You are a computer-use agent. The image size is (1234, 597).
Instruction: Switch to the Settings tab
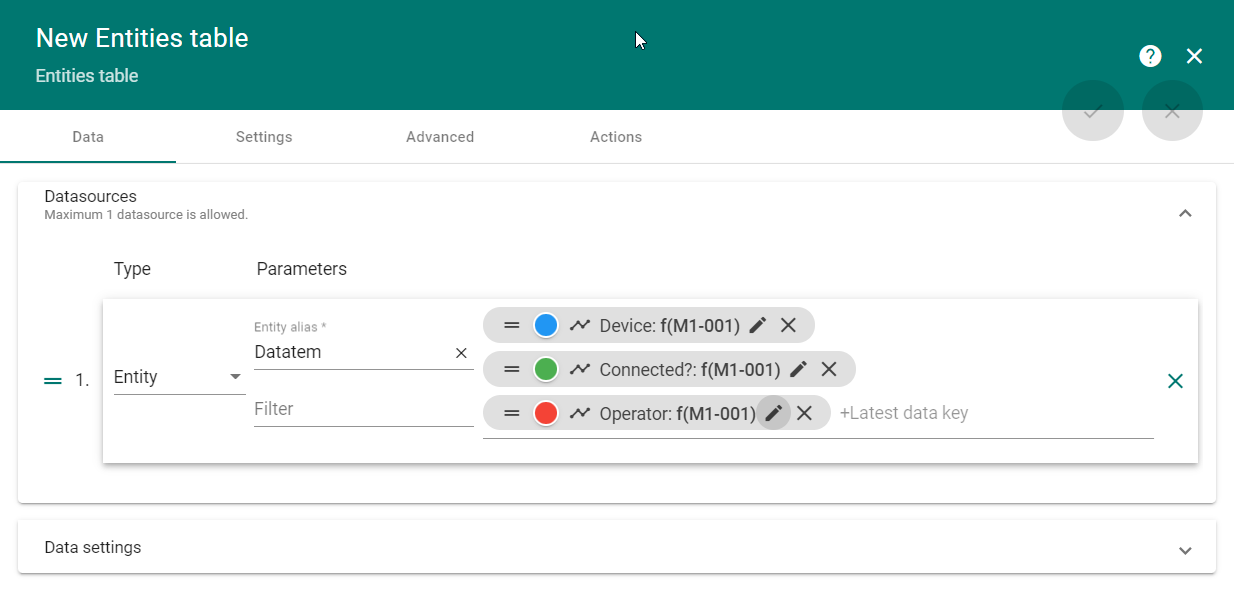point(264,137)
